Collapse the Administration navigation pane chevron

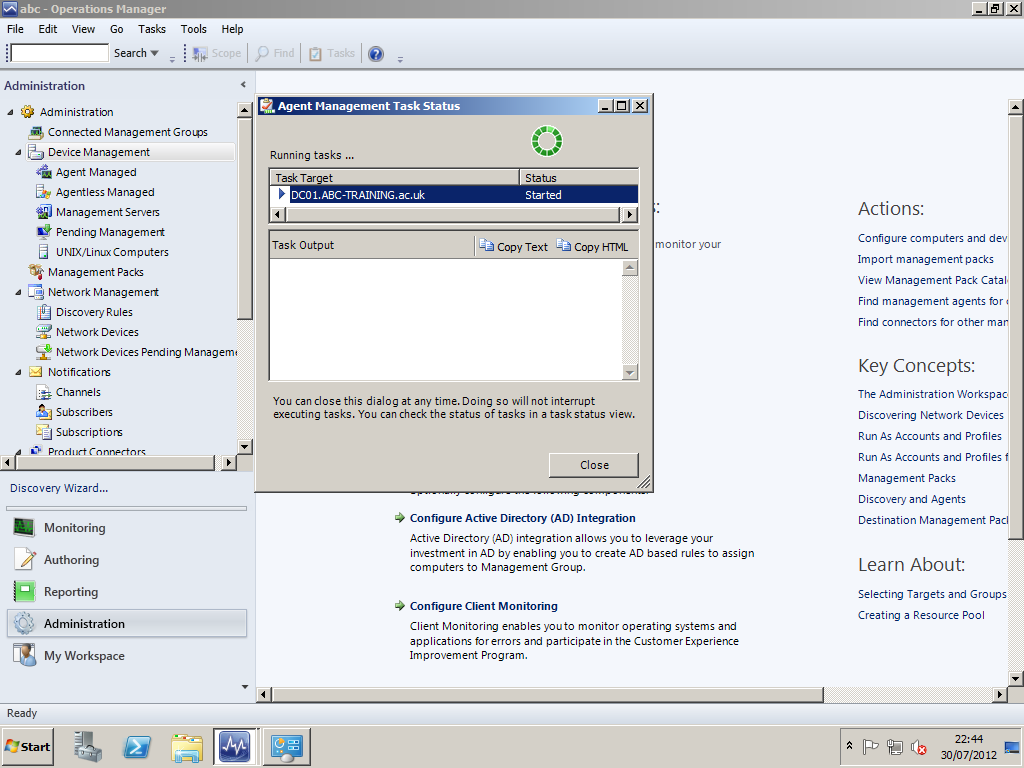pyautogui.click(x=243, y=85)
